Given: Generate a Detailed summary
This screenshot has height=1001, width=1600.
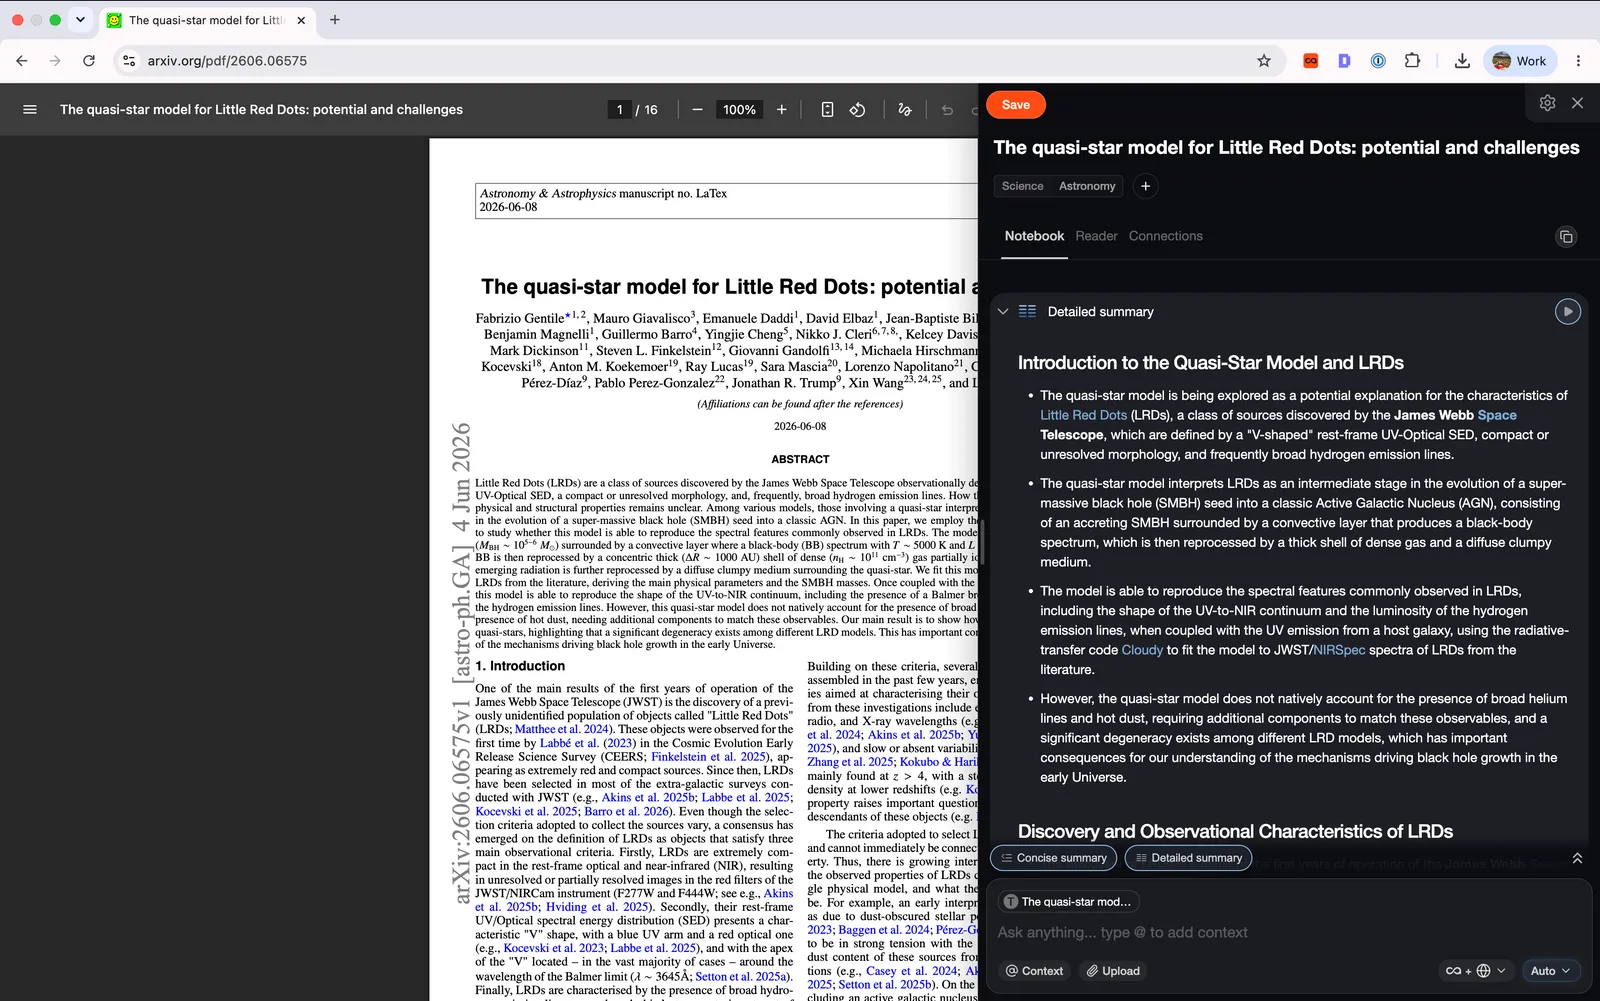Looking at the screenshot, I should click(x=1188, y=858).
